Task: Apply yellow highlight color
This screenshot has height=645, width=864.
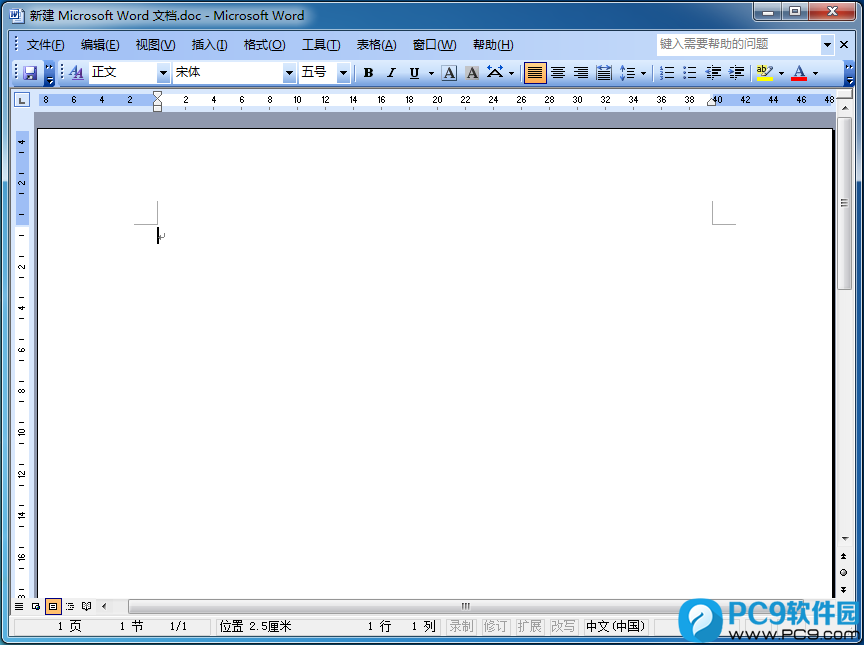Action: click(x=764, y=73)
